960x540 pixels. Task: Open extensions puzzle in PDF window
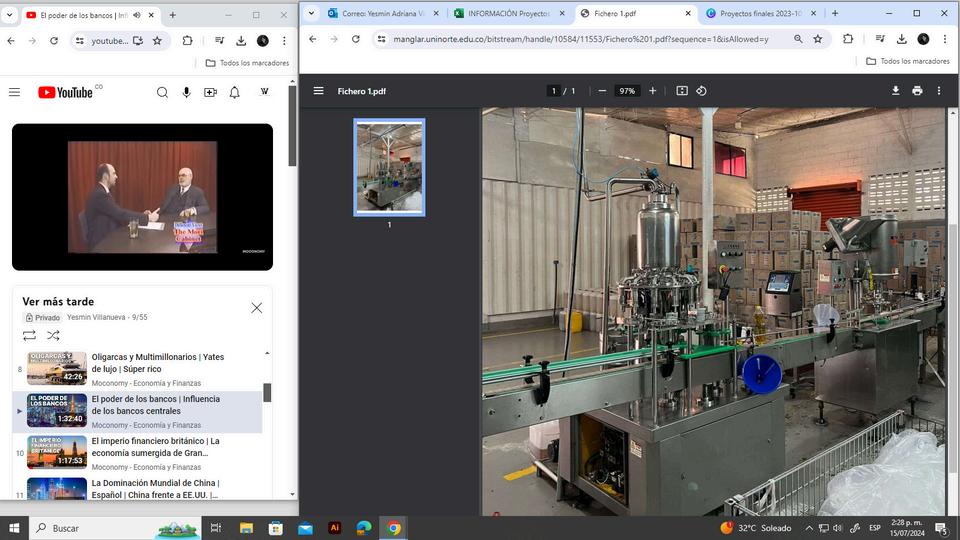pyautogui.click(x=848, y=39)
